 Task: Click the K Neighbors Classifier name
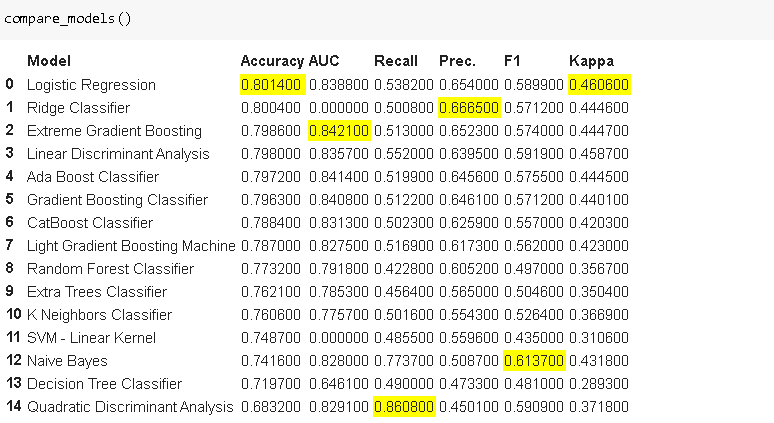(99, 315)
